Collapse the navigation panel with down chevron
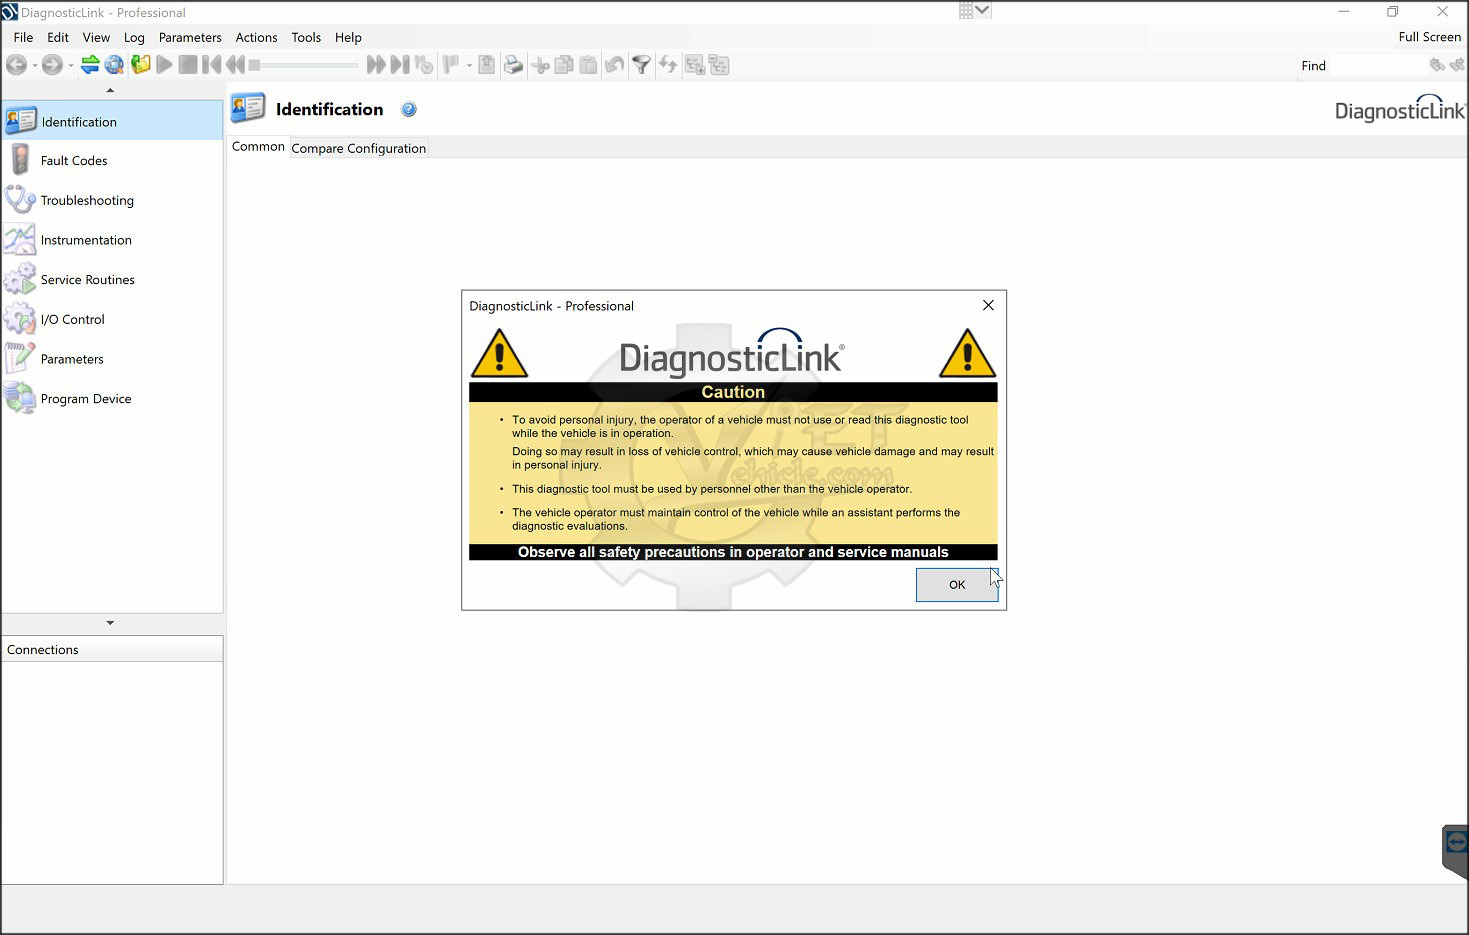 110,623
